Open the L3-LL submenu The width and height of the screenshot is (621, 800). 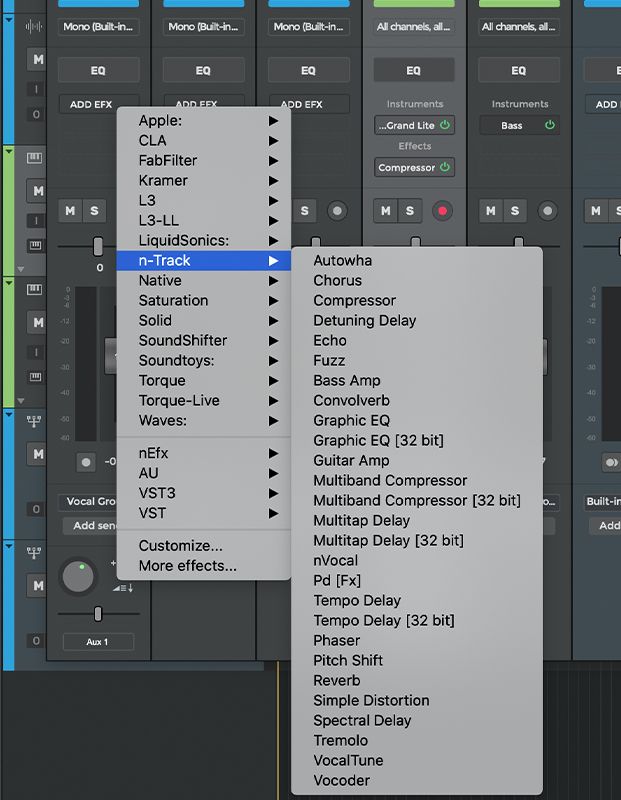(204, 220)
